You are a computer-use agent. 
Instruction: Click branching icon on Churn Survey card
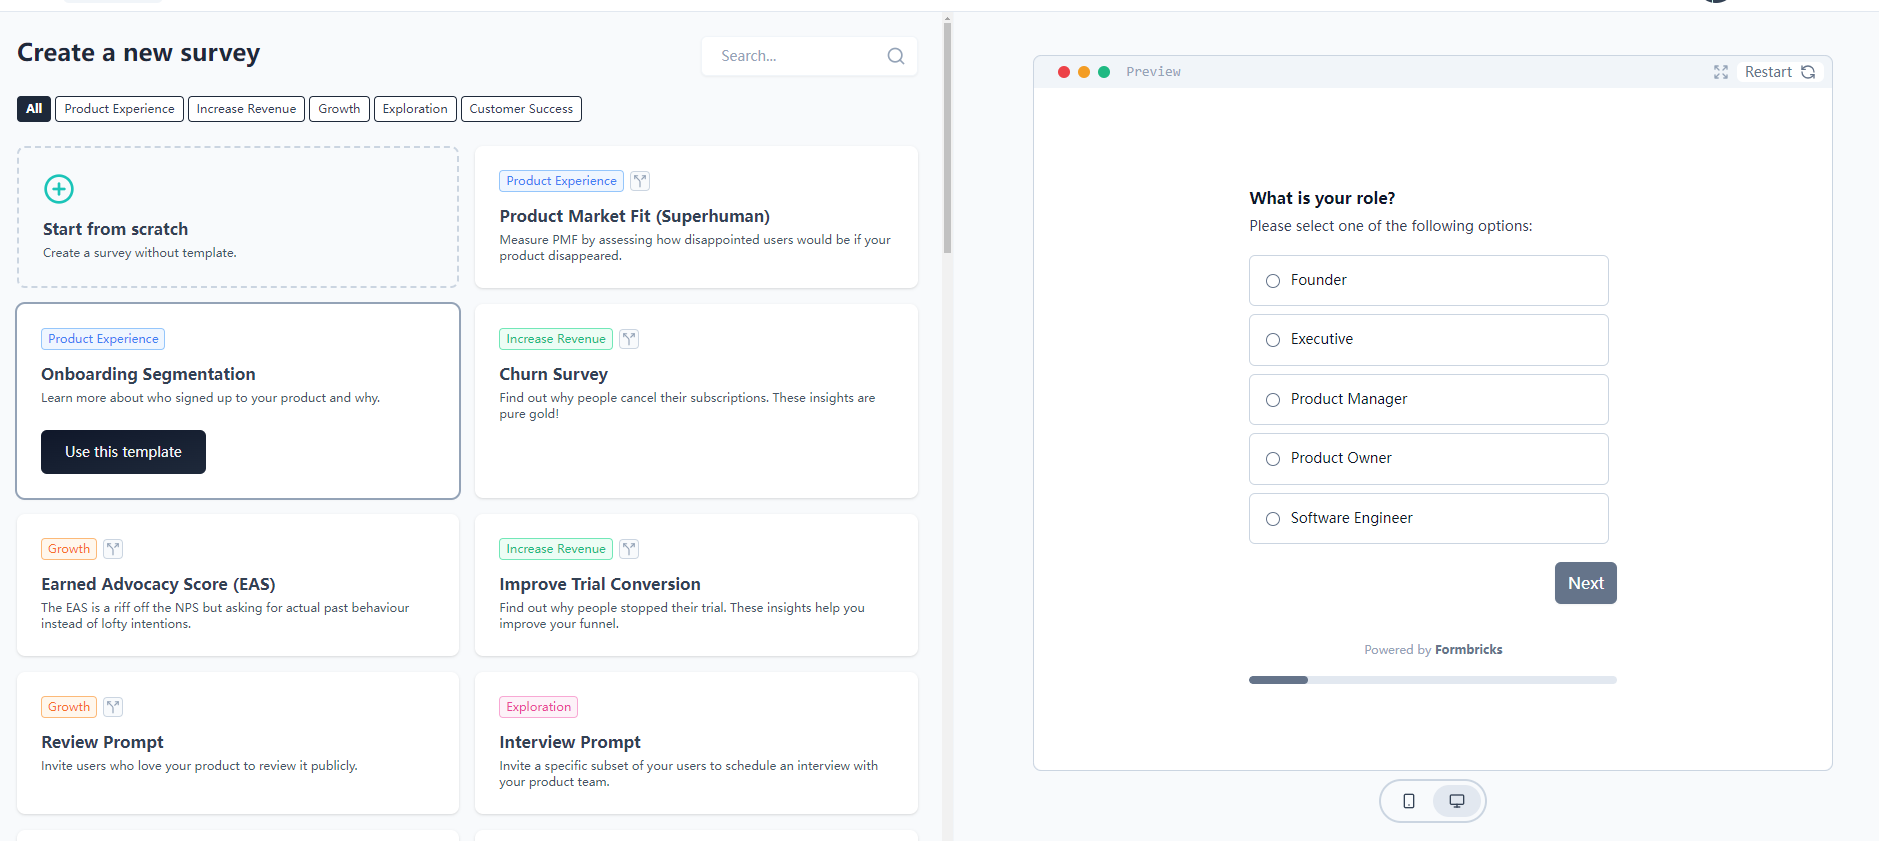coord(629,339)
